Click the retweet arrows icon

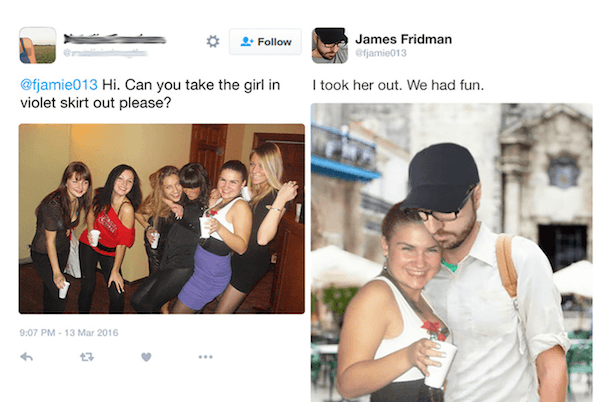[87, 357]
